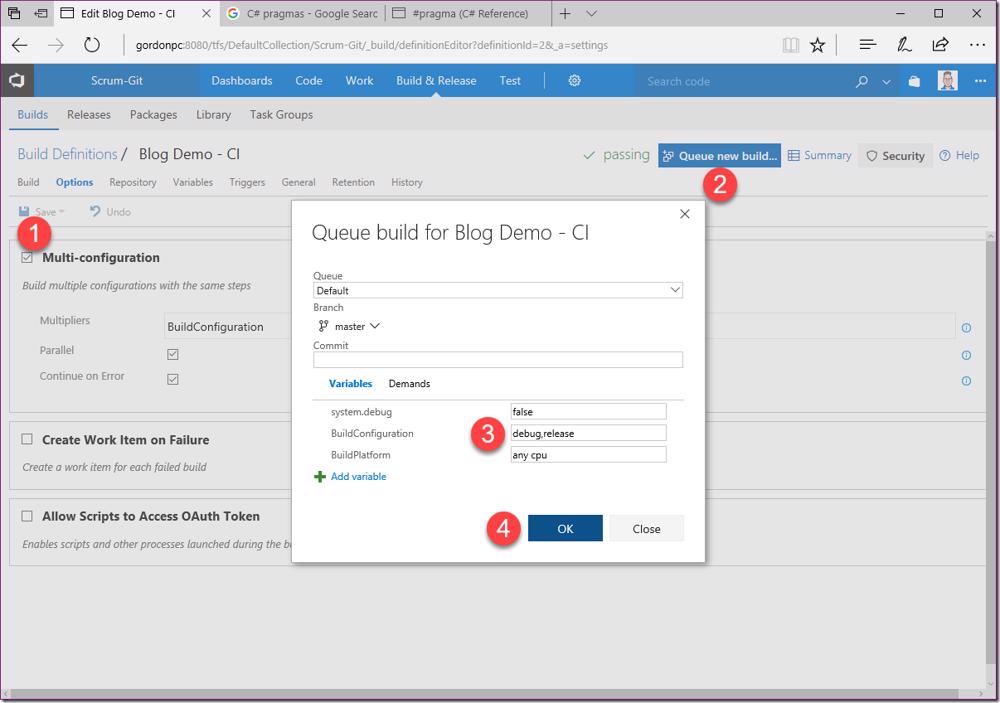Open the Build tab of definition
Viewport: 1000px width, 703px height.
point(28,182)
